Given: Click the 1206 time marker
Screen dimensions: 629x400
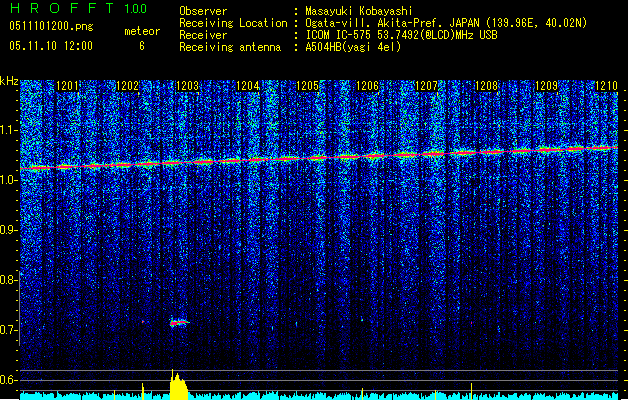Looking at the screenshot, I should click(367, 86).
